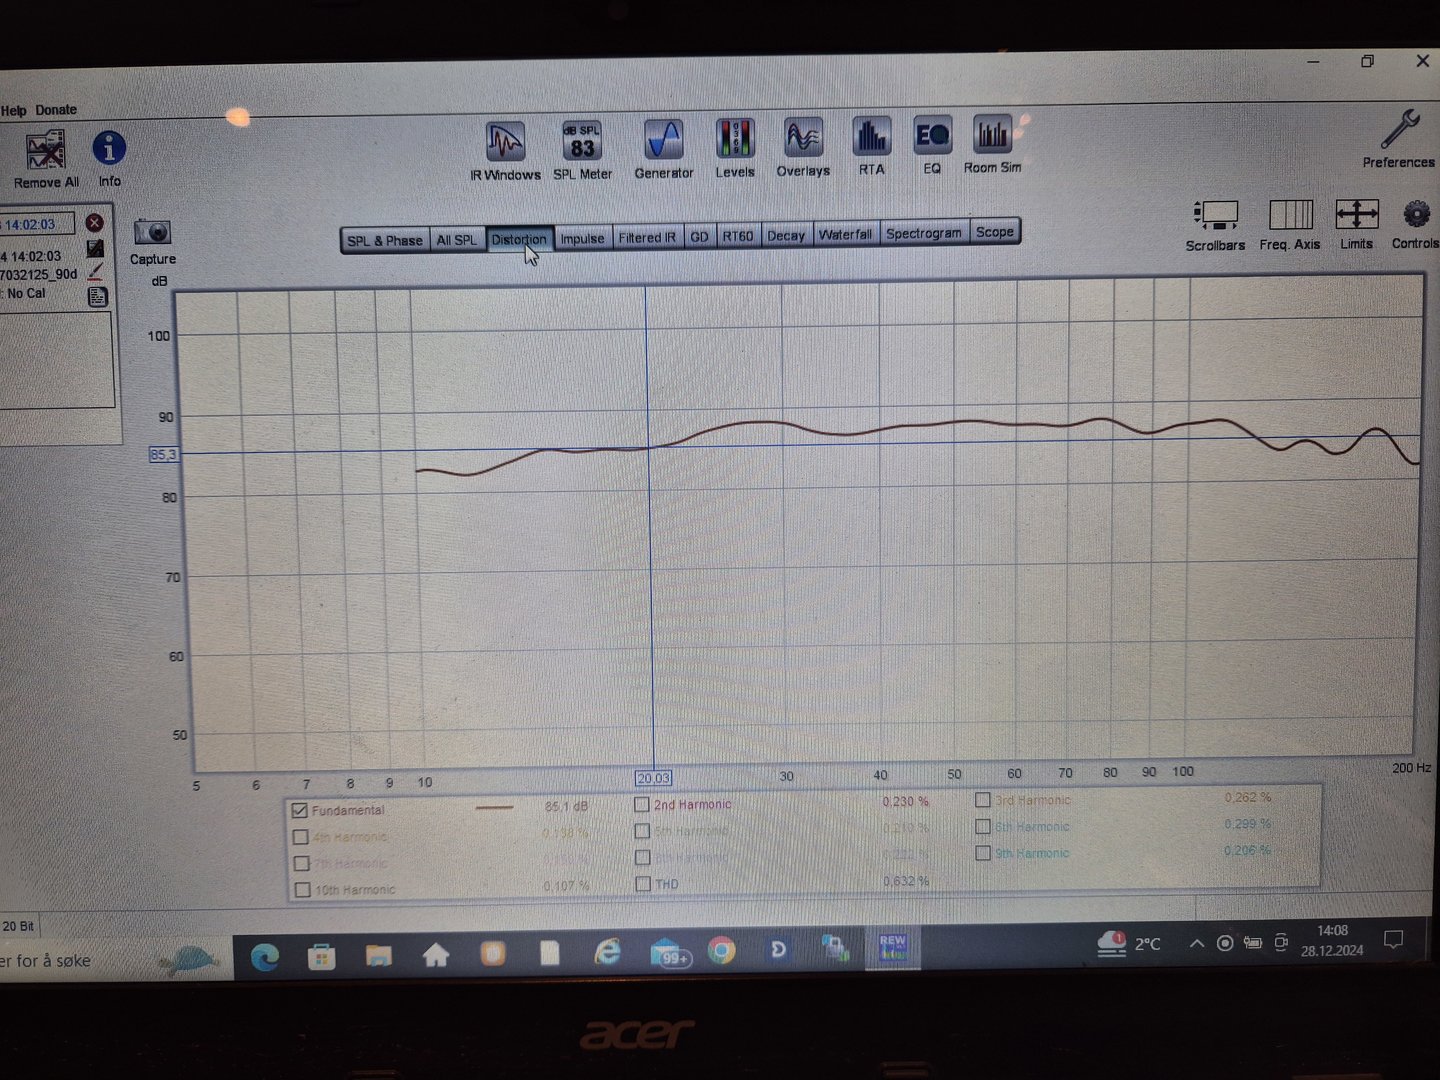Click the measurement save disk icon
The width and height of the screenshot is (1440, 1080).
point(95,248)
